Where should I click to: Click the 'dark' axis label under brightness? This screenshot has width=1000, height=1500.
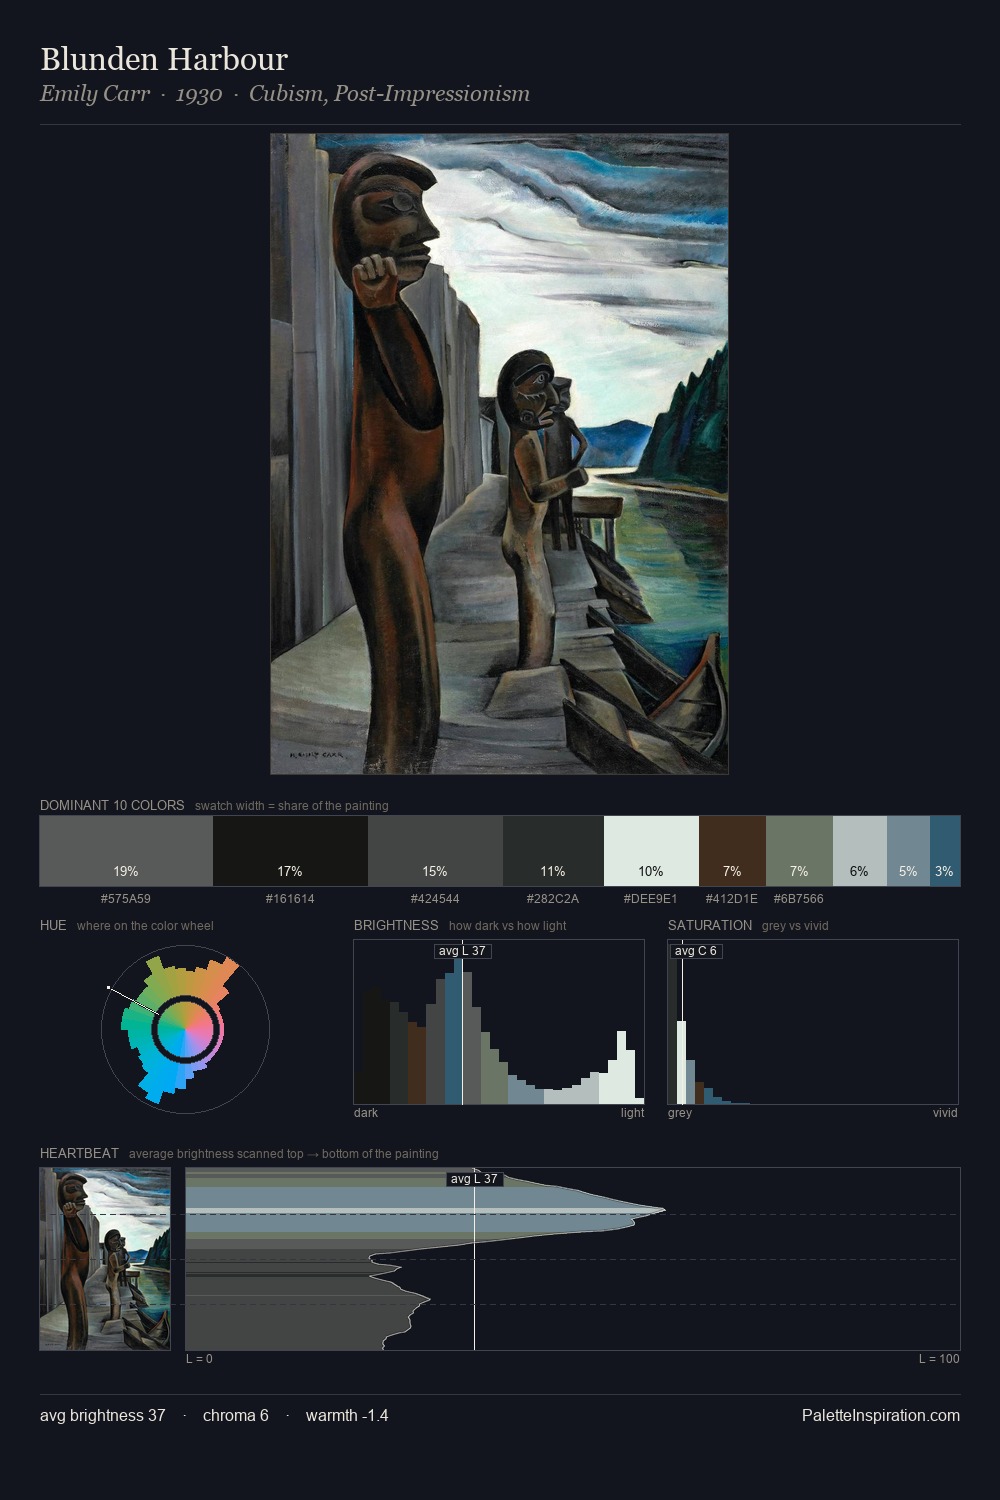[x=366, y=1113]
